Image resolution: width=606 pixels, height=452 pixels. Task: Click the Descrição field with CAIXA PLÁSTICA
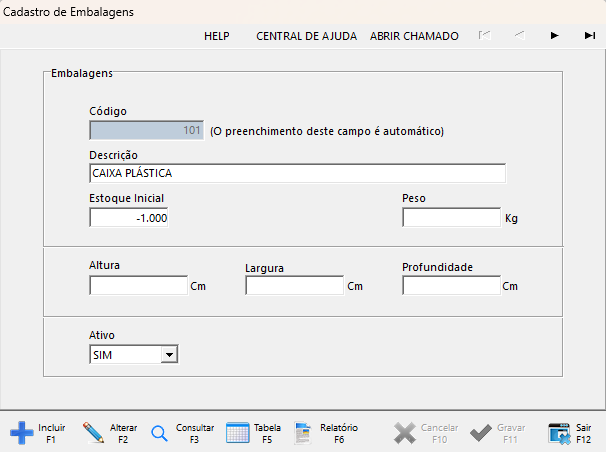297,173
